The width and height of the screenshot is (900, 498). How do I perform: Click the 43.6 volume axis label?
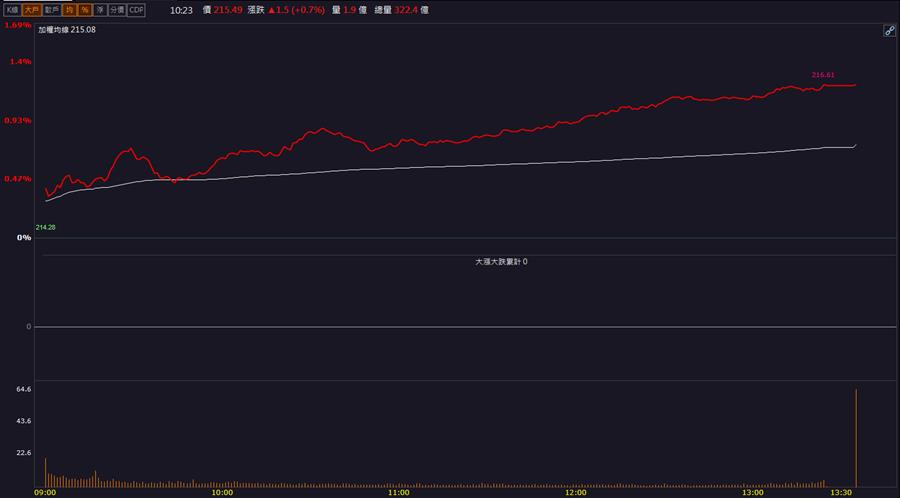click(24, 421)
